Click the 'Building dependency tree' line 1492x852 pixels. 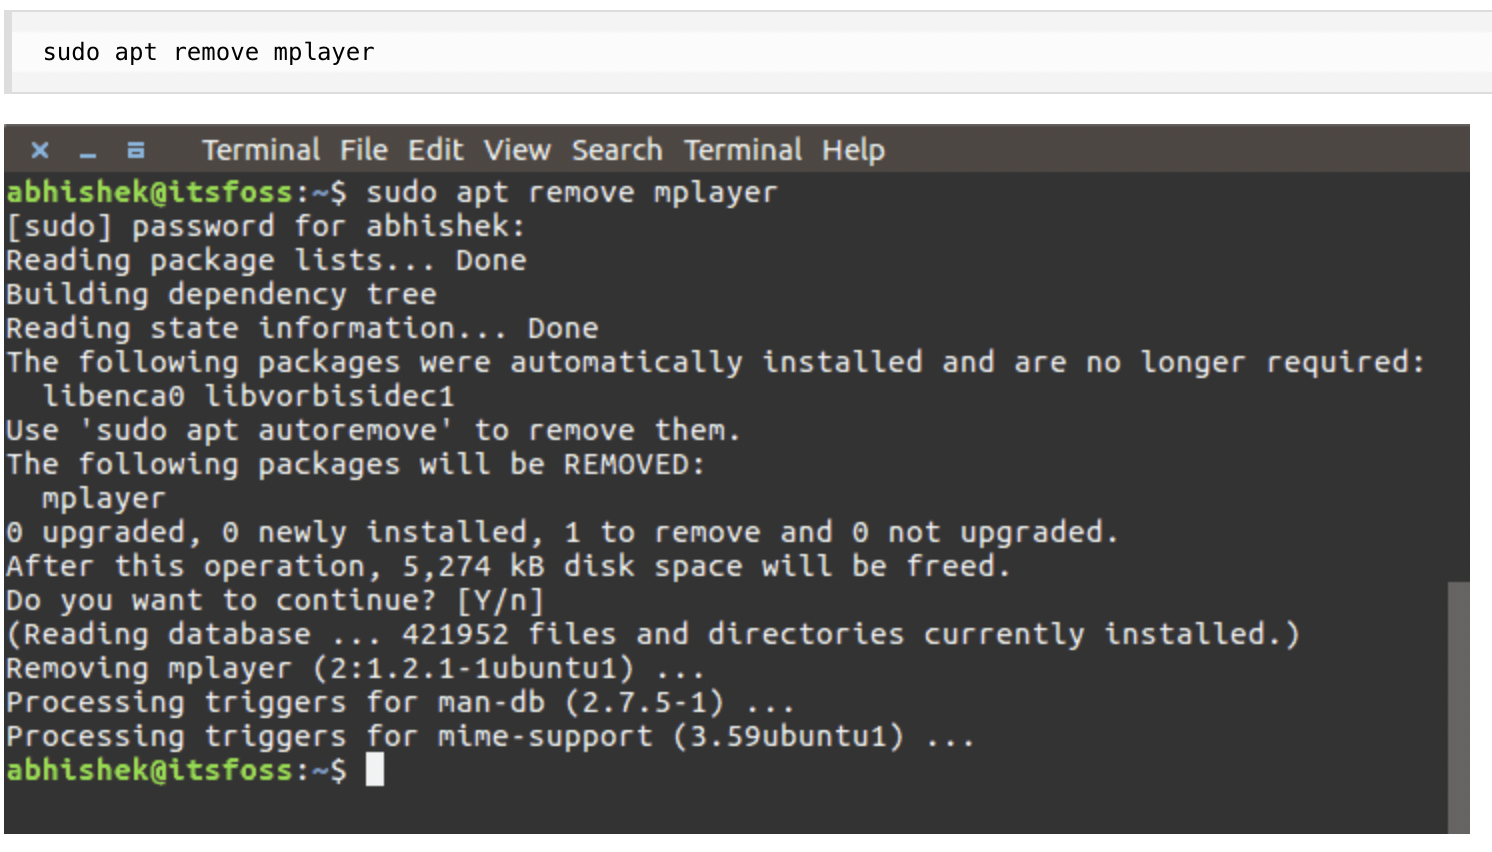point(221,294)
